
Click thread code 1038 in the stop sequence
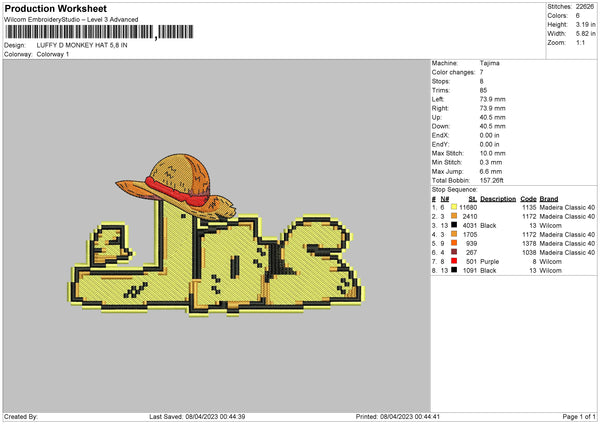[529, 253]
